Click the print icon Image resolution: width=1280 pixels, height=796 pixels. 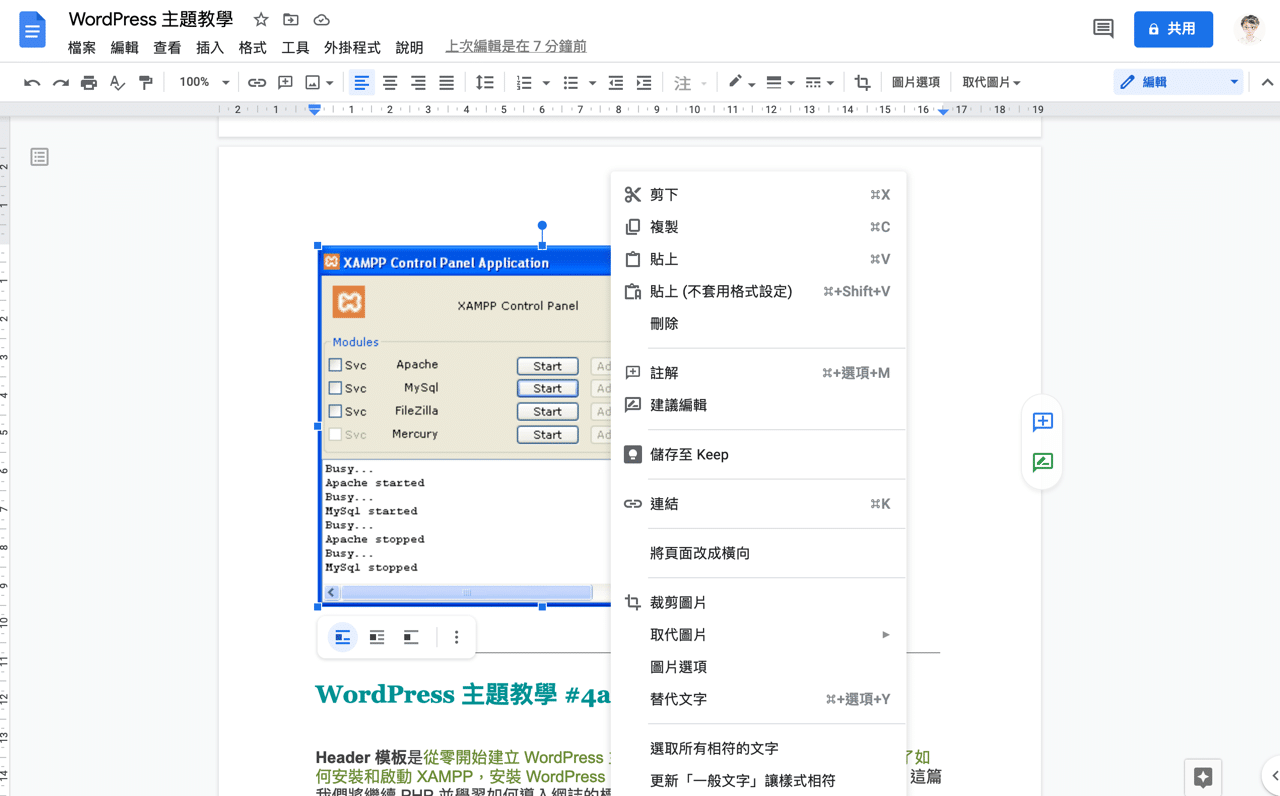pos(89,83)
